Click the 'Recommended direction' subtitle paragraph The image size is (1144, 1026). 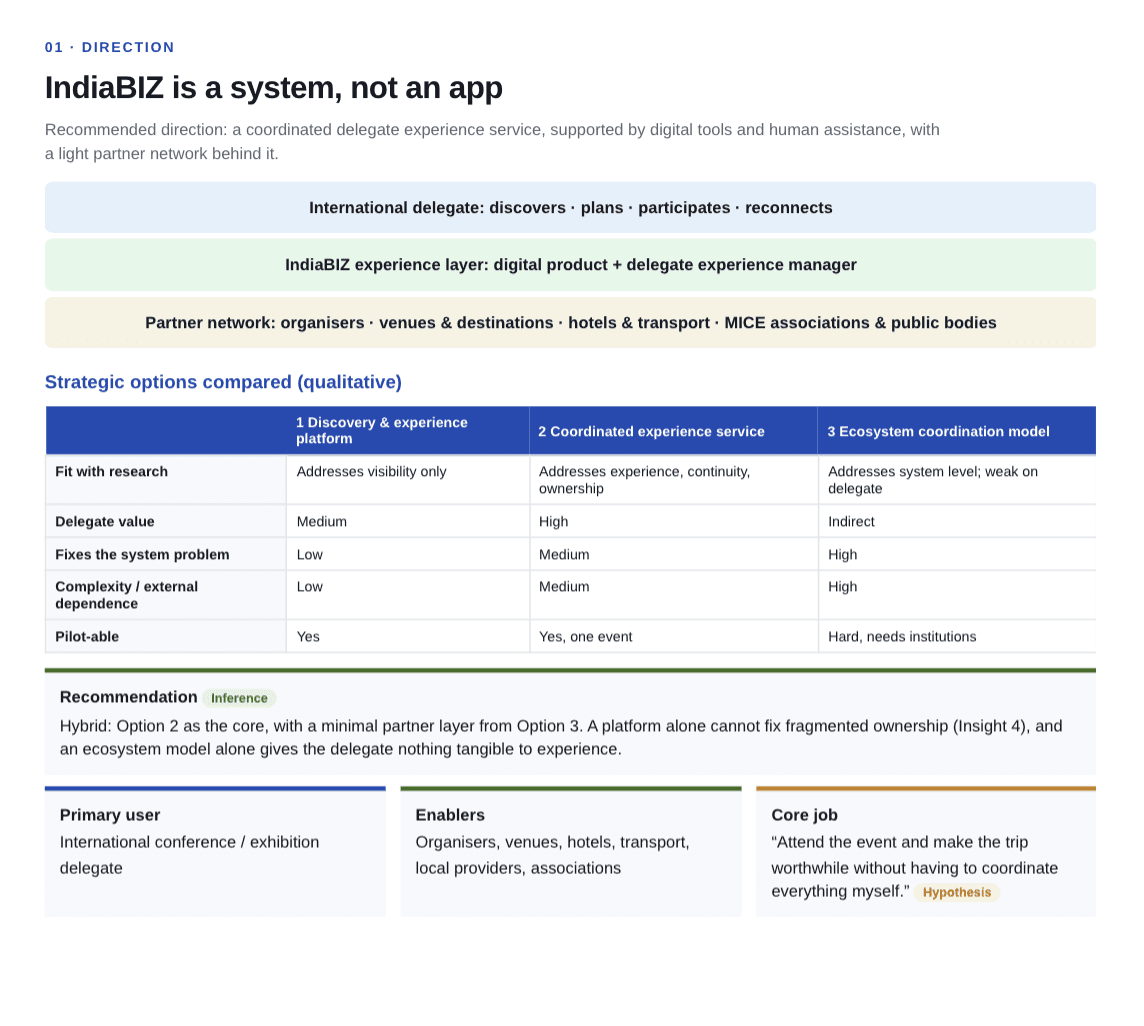[x=492, y=142]
